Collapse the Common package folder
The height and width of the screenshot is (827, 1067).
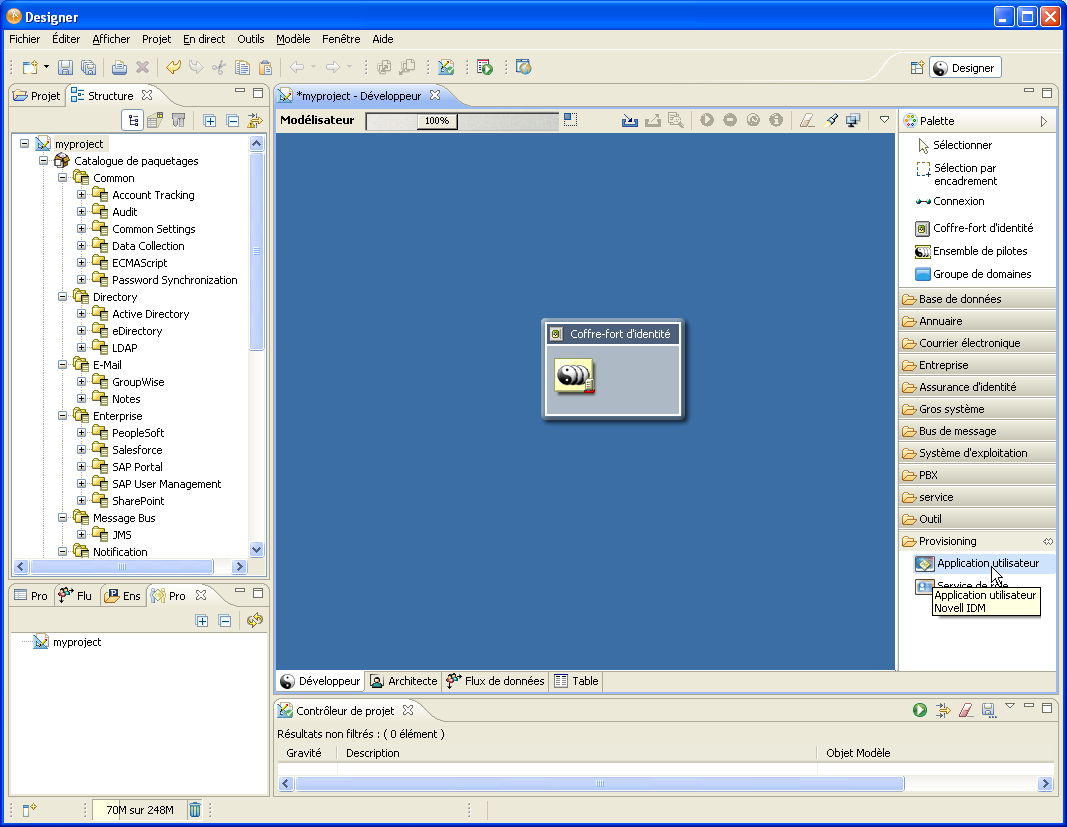click(x=63, y=178)
